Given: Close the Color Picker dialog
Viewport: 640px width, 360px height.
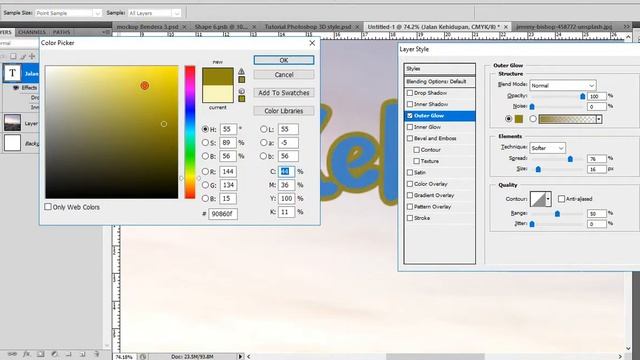Looking at the screenshot, I should click(312, 43).
